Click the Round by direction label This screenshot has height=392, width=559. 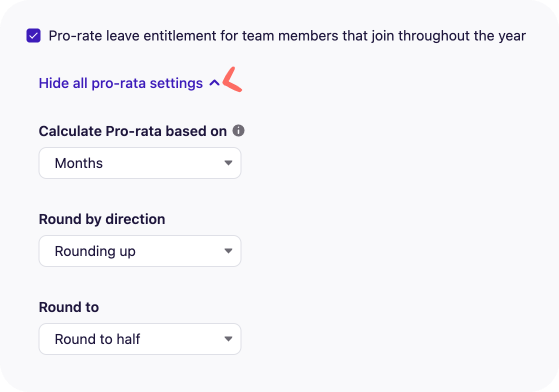102,219
